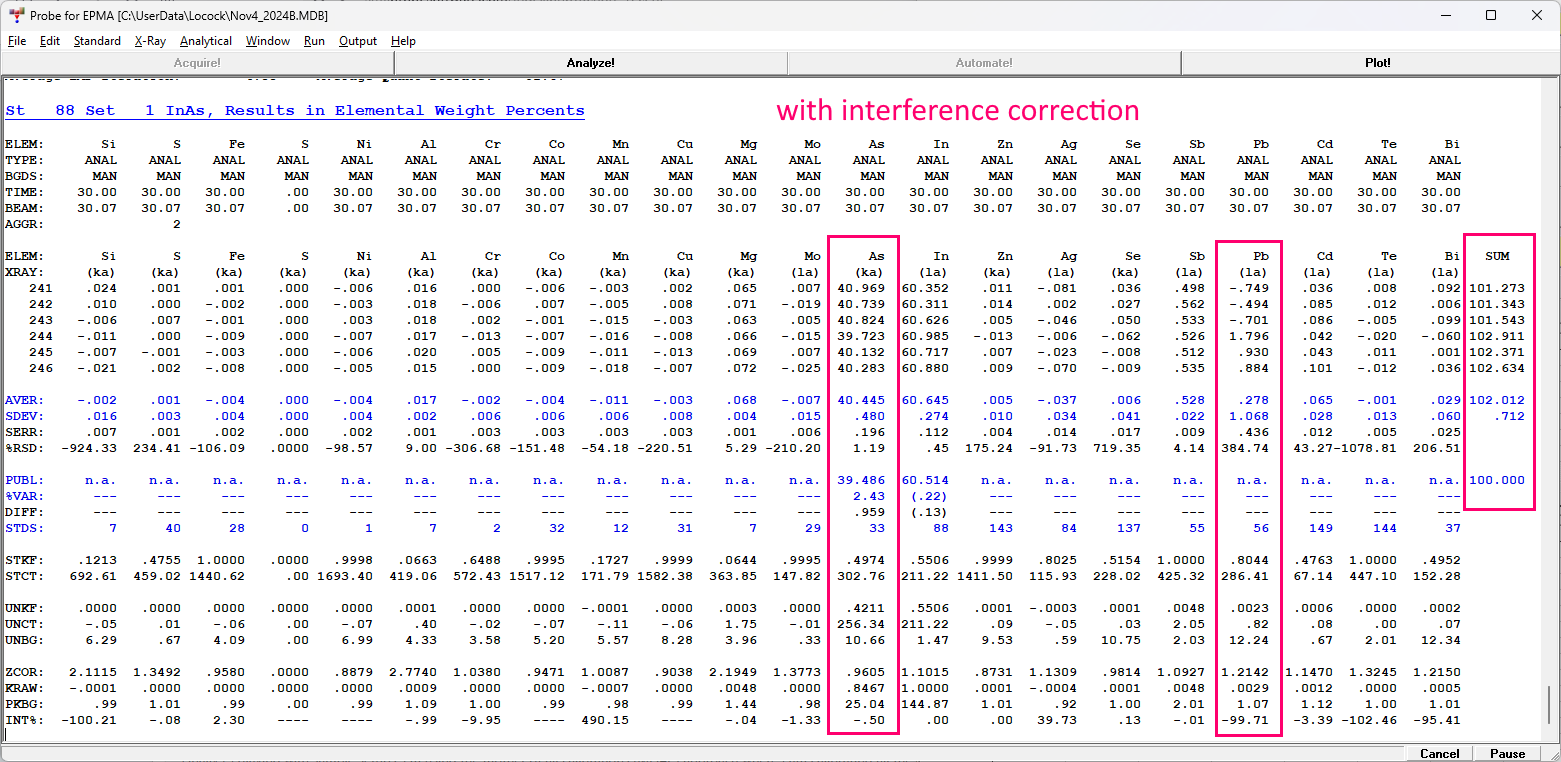Click the Automate! button

[984, 63]
